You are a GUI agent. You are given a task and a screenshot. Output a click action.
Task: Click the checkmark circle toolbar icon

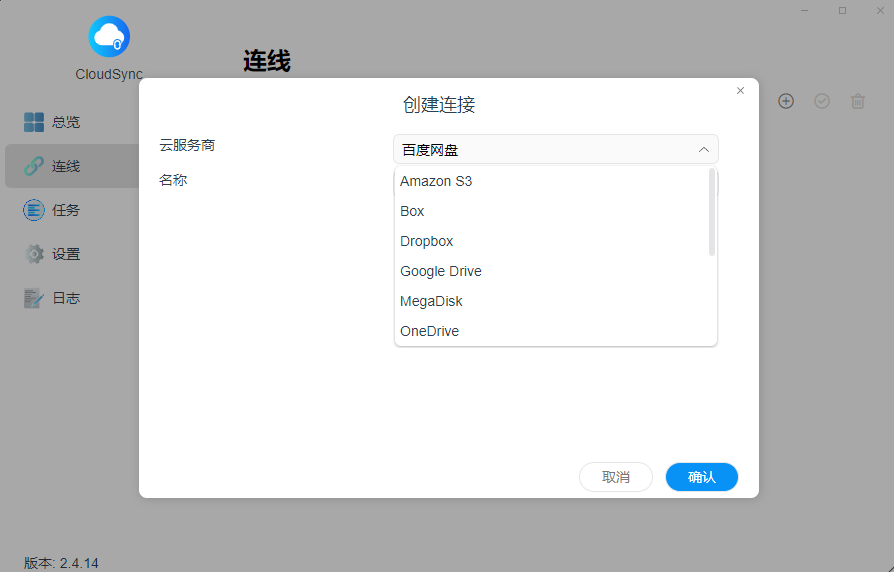click(822, 101)
